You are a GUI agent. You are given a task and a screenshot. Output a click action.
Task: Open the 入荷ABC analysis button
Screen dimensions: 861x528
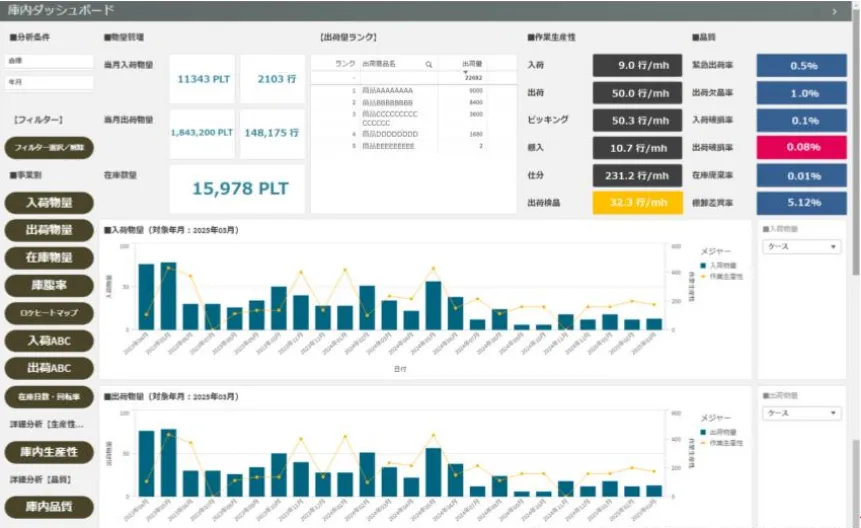click(x=49, y=341)
